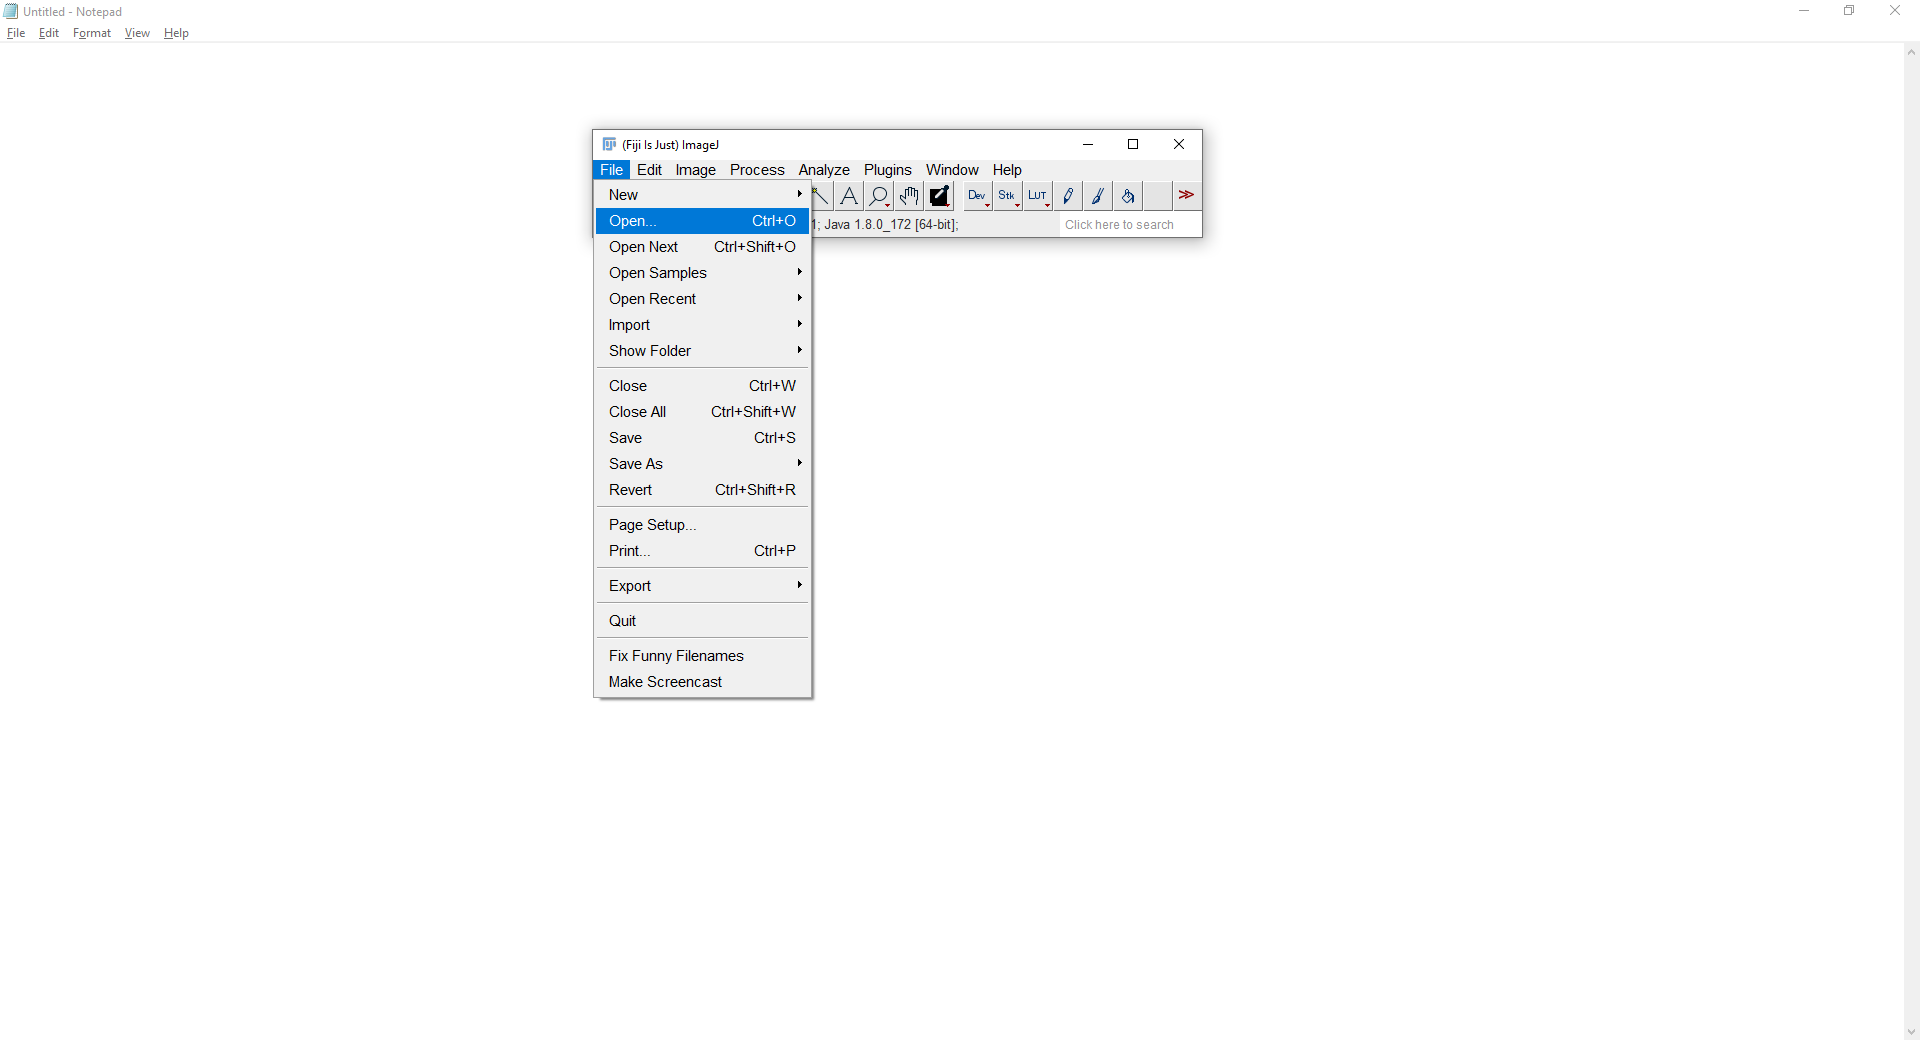The height and width of the screenshot is (1040, 1920).
Task: Choose Open Next menu entry
Action: (x=702, y=247)
